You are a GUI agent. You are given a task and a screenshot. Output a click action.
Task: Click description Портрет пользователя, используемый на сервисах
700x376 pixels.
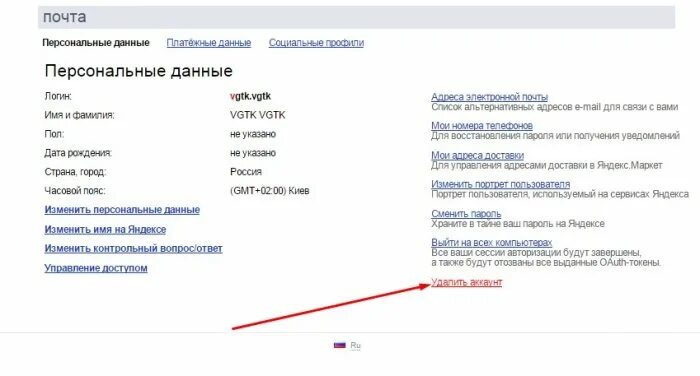[560, 194]
